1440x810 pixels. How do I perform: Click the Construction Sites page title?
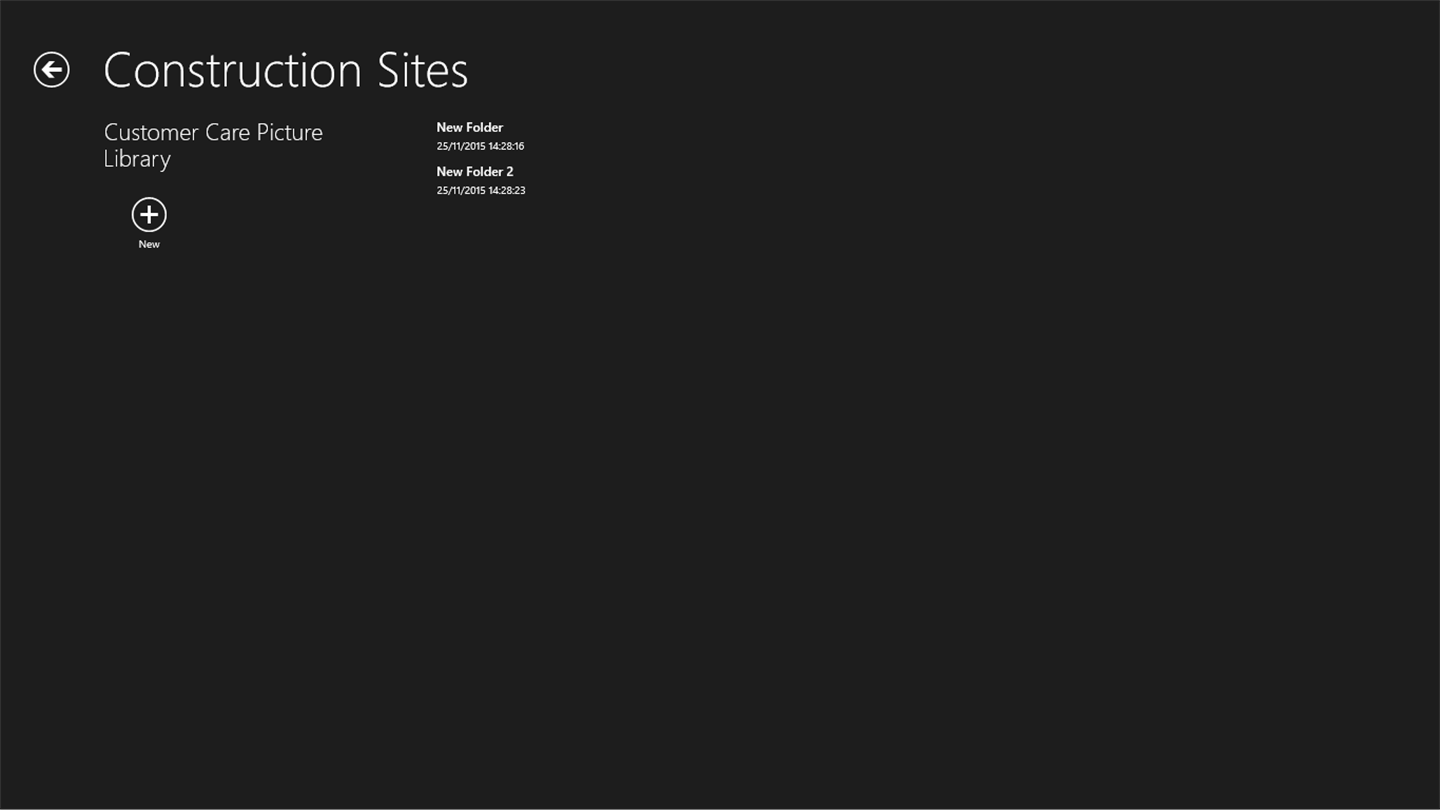[x=285, y=70]
